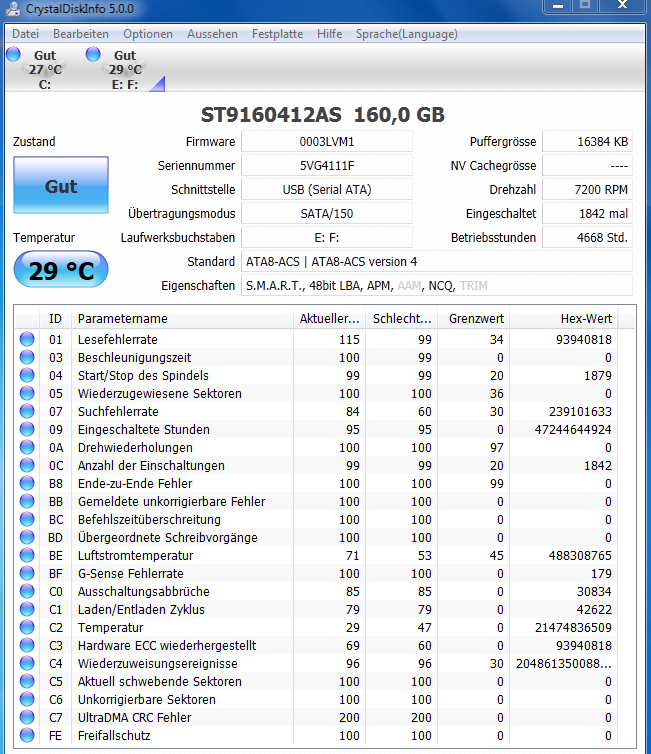Screen dimensions: 651x754
Task: Click the ID column header
Action: click(x=55, y=318)
